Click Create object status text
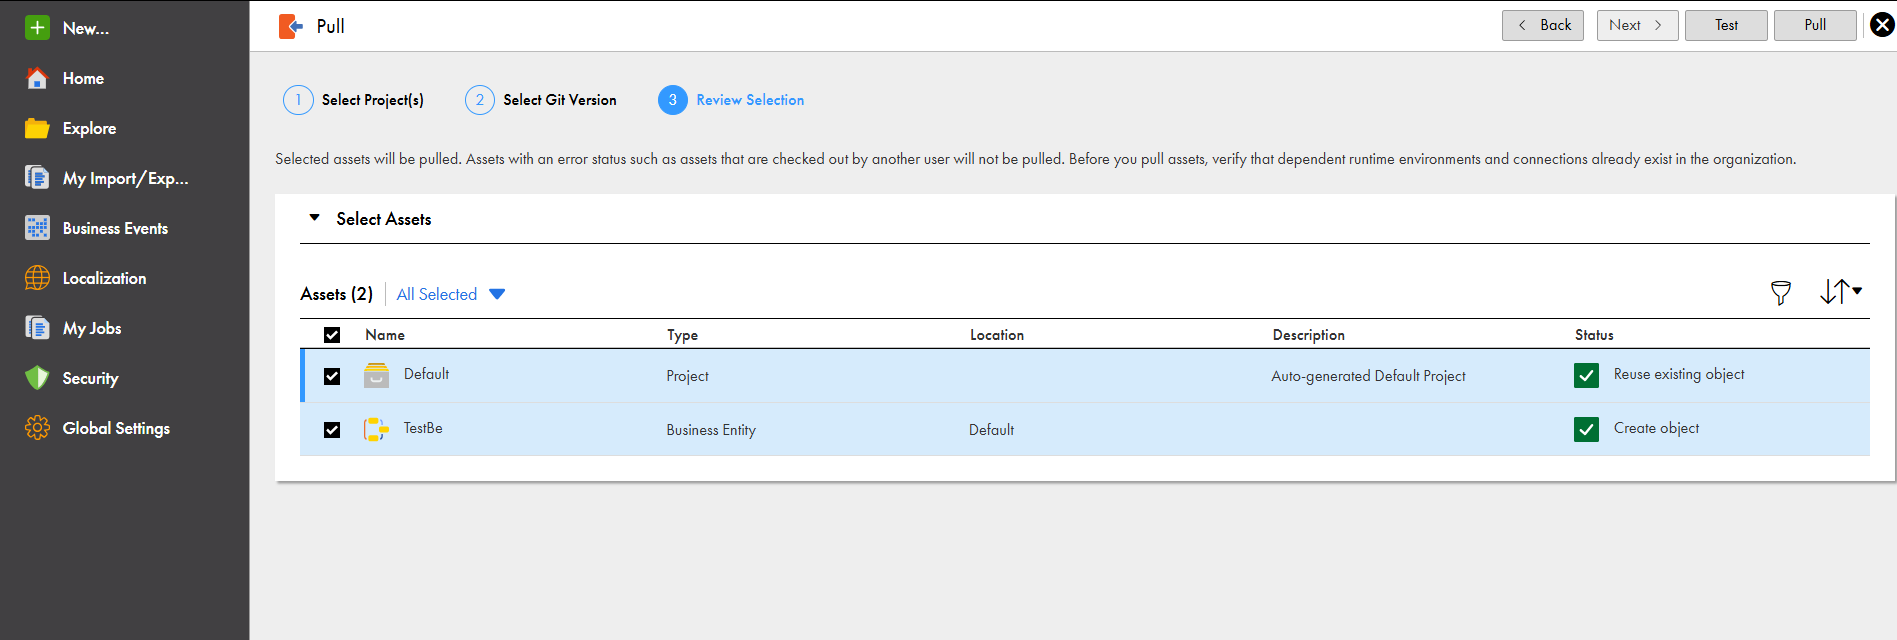 pyautogui.click(x=1656, y=428)
